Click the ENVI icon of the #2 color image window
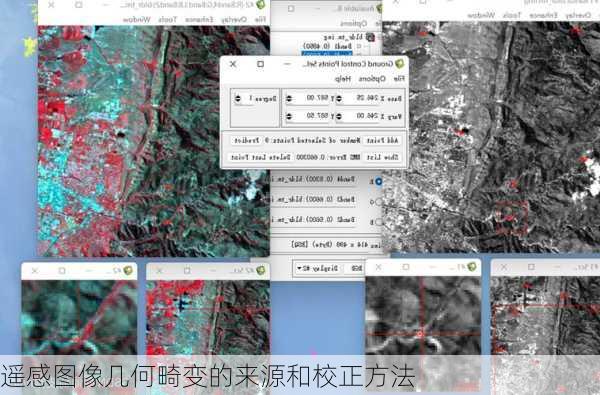 (260, 5)
